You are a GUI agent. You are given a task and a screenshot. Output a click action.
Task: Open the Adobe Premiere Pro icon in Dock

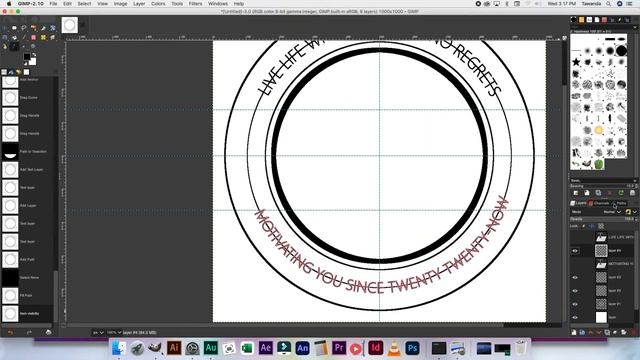coord(339,348)
